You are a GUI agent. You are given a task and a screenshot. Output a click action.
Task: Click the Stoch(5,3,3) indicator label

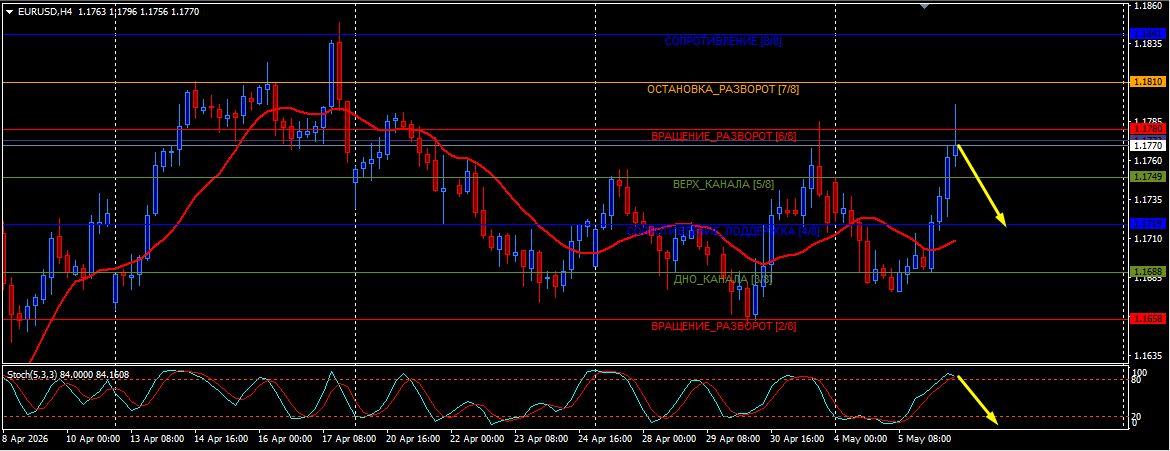point(30,373)
